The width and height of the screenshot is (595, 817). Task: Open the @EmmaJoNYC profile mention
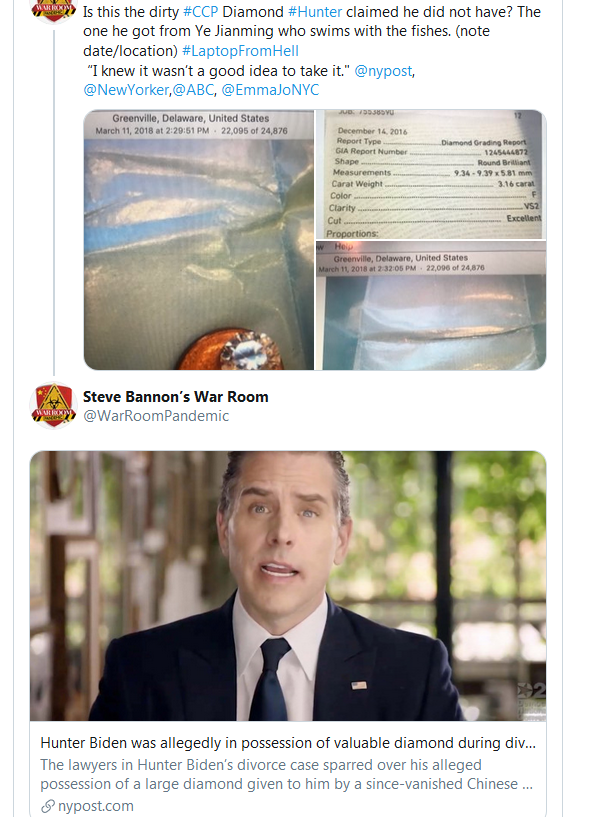click(x=270, y=90)
